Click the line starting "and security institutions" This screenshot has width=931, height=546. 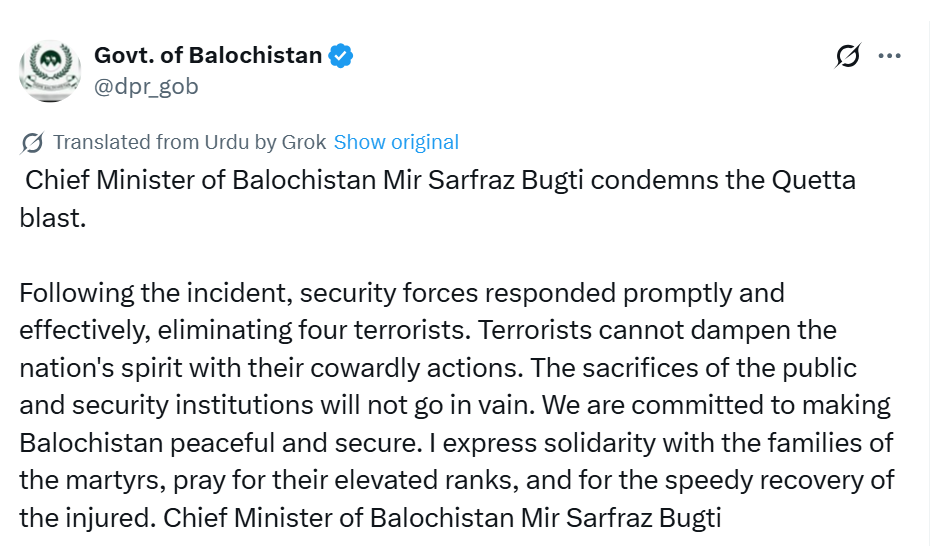pos(455,405)
